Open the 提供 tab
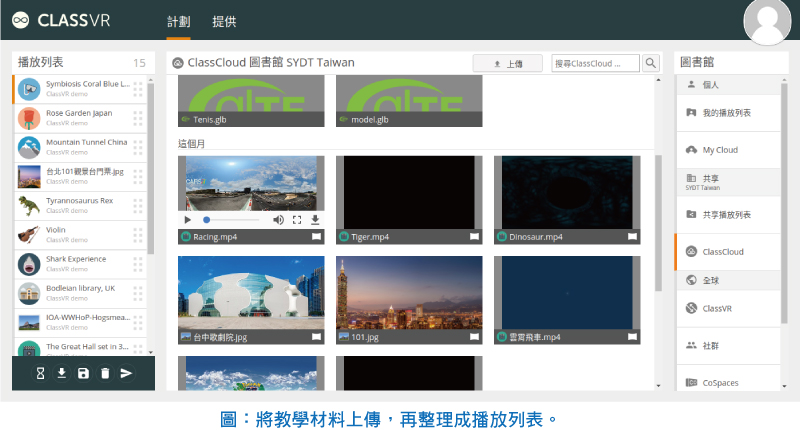This screenshot has height=430, width=800. pos(225,21)
